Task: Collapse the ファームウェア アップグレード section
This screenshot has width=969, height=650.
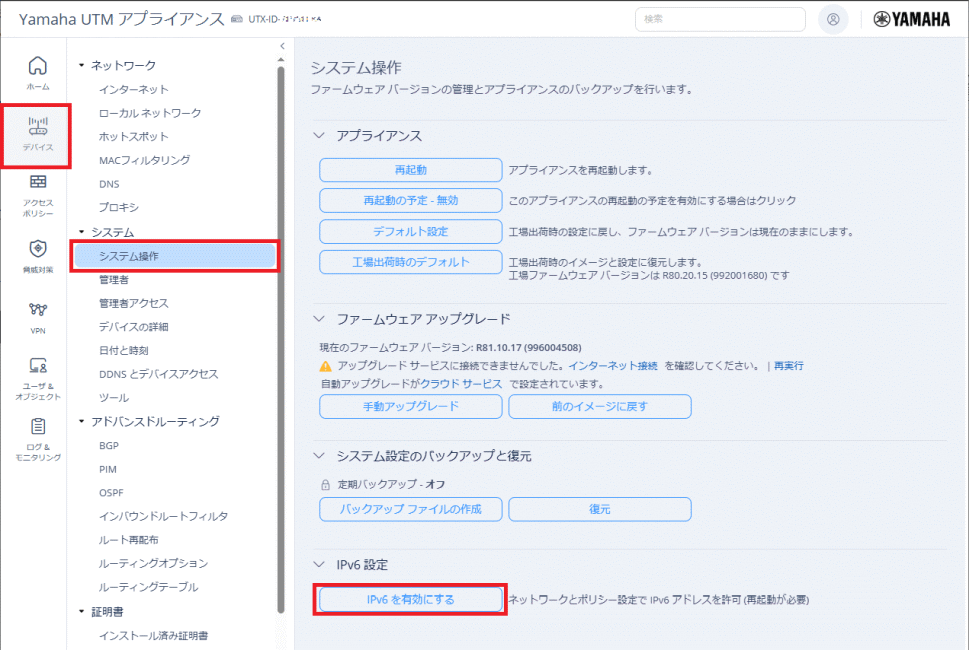Action: (320, 319)
